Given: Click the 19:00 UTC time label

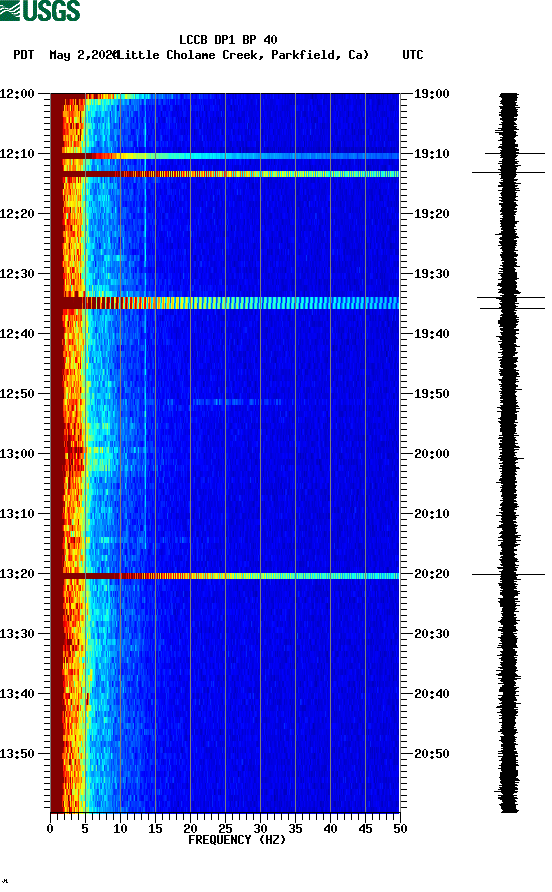Looking at the screenshot, I should (x=431, y=94).
